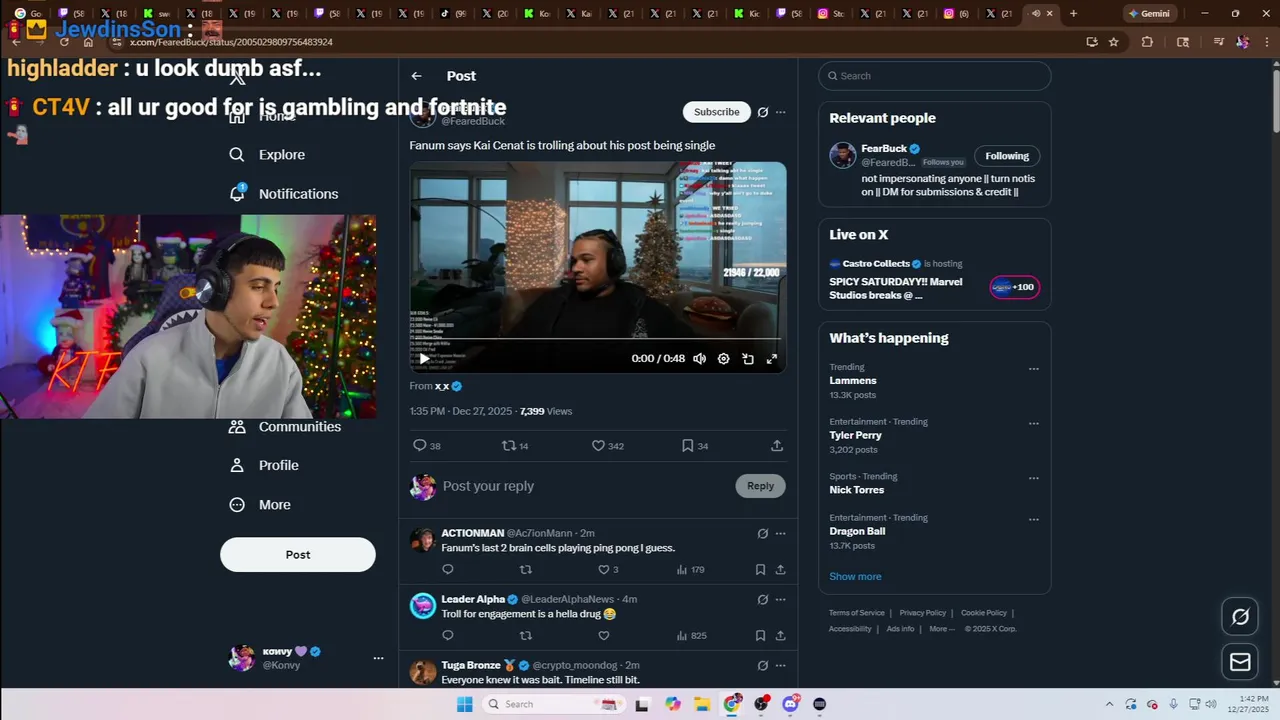Image resolution: width=1280 pixels, height=720 pixels.
Task: Toggle picture-in-picture on the video
Action: [748, 359]
